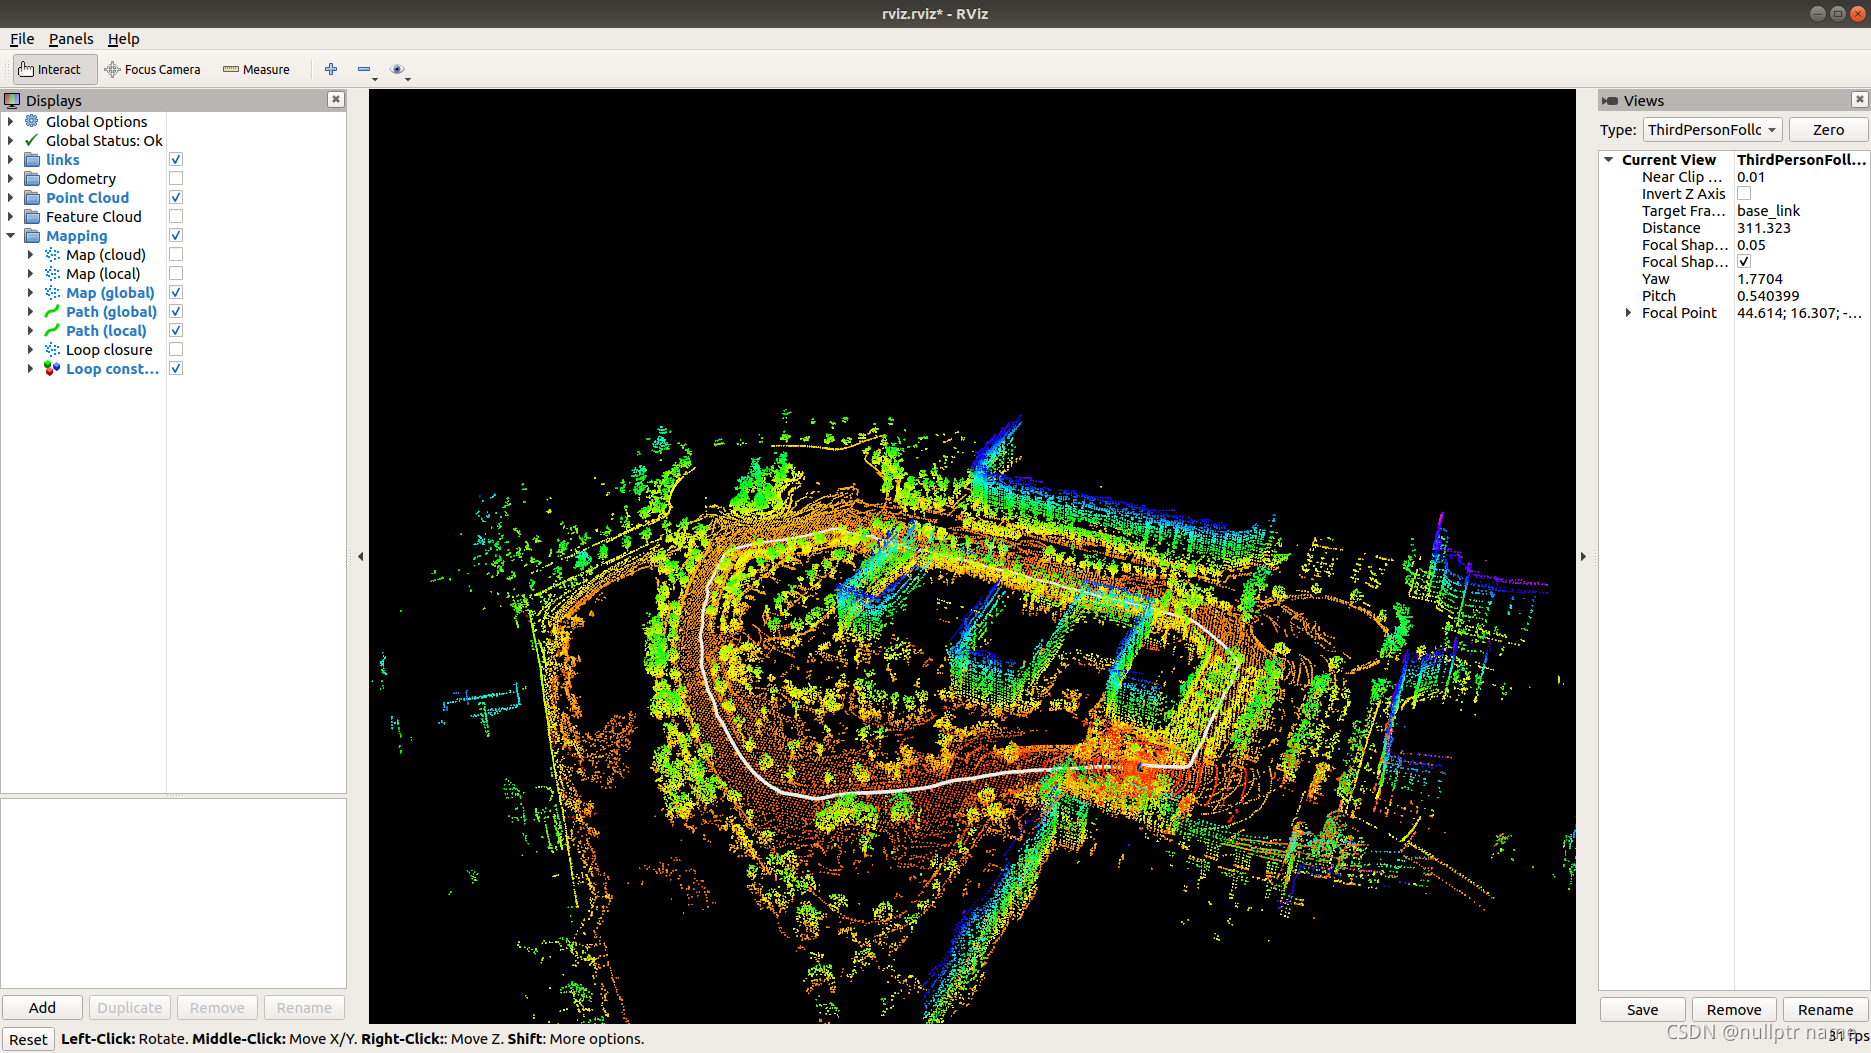
Task: Click the Views panel camera icon
Action: [x=1609, y=100]
